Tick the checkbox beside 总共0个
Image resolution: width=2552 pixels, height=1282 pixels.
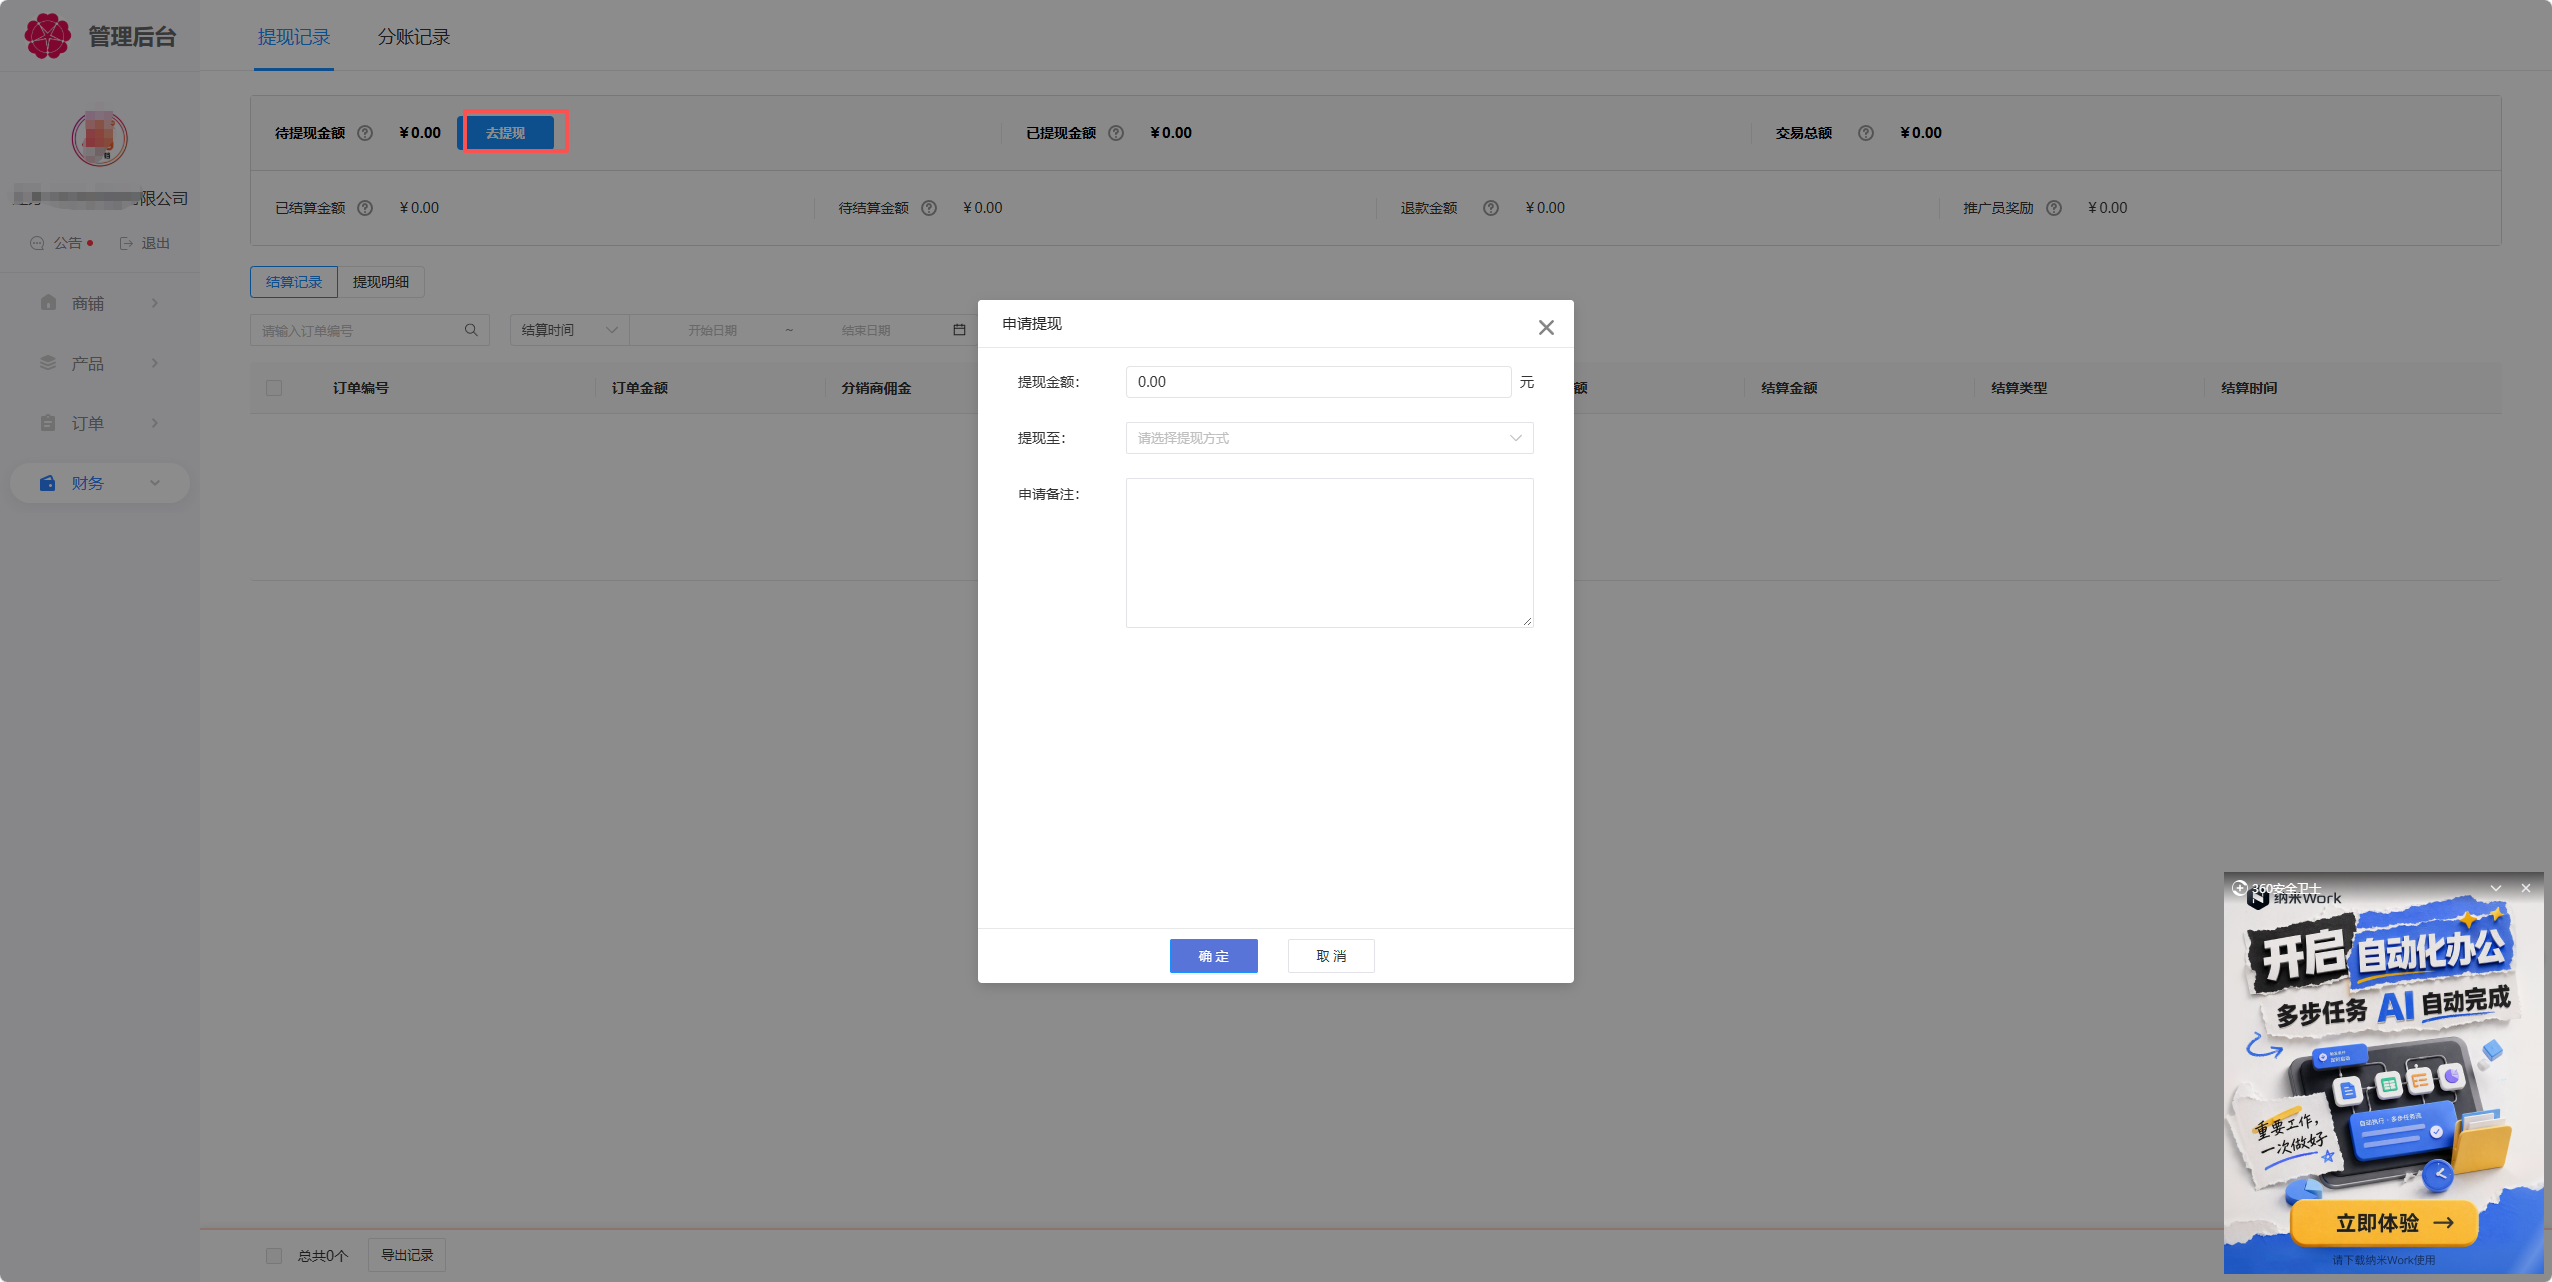[274, 1255]
